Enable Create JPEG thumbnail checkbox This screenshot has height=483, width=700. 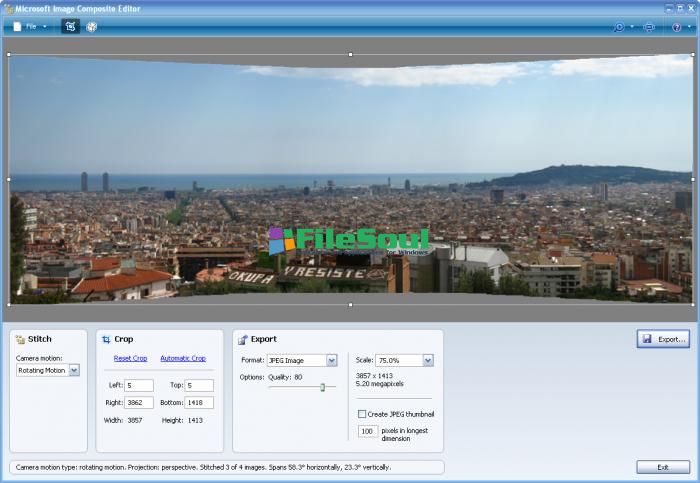pyautogui.click(x=362, y=414)
